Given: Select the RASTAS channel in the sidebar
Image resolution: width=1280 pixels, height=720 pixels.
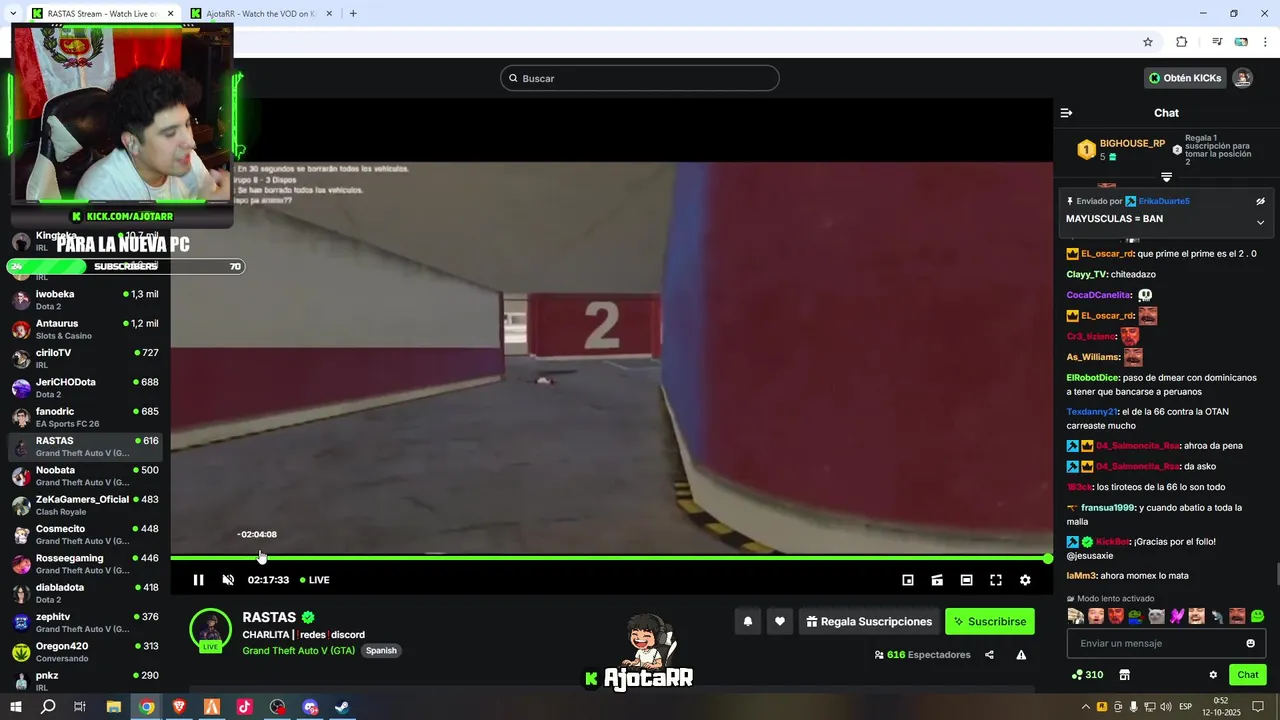Looking at the screenshot, I should [85, 446].
